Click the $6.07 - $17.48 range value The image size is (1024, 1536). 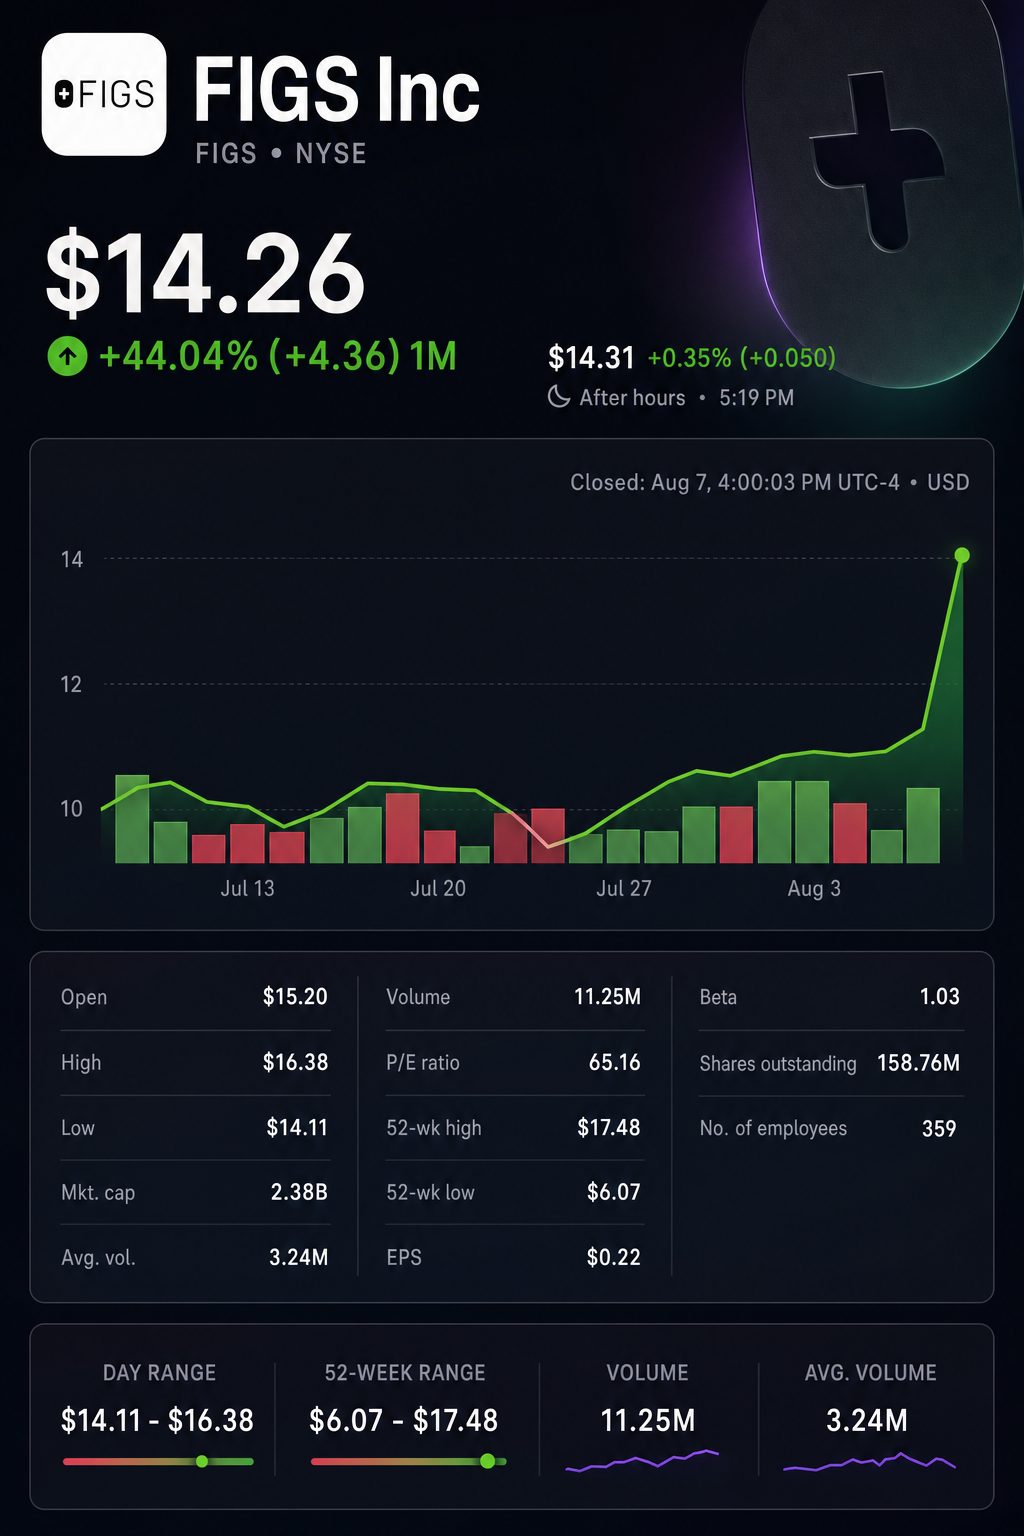(404, 1420)
